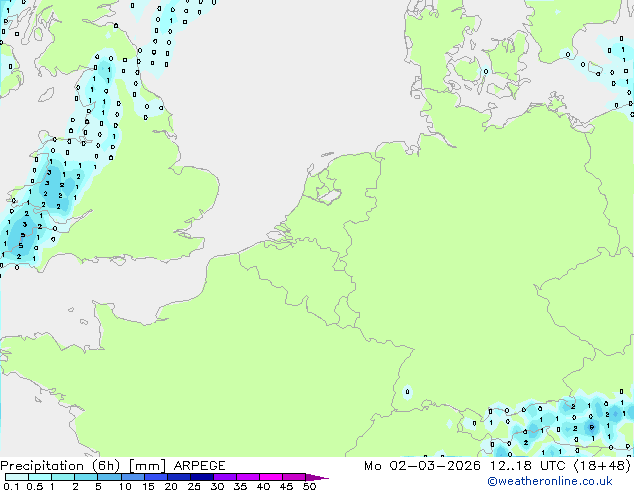Click the '0.5' legend label
Screen dimensions: 634x490
(35, 486)
